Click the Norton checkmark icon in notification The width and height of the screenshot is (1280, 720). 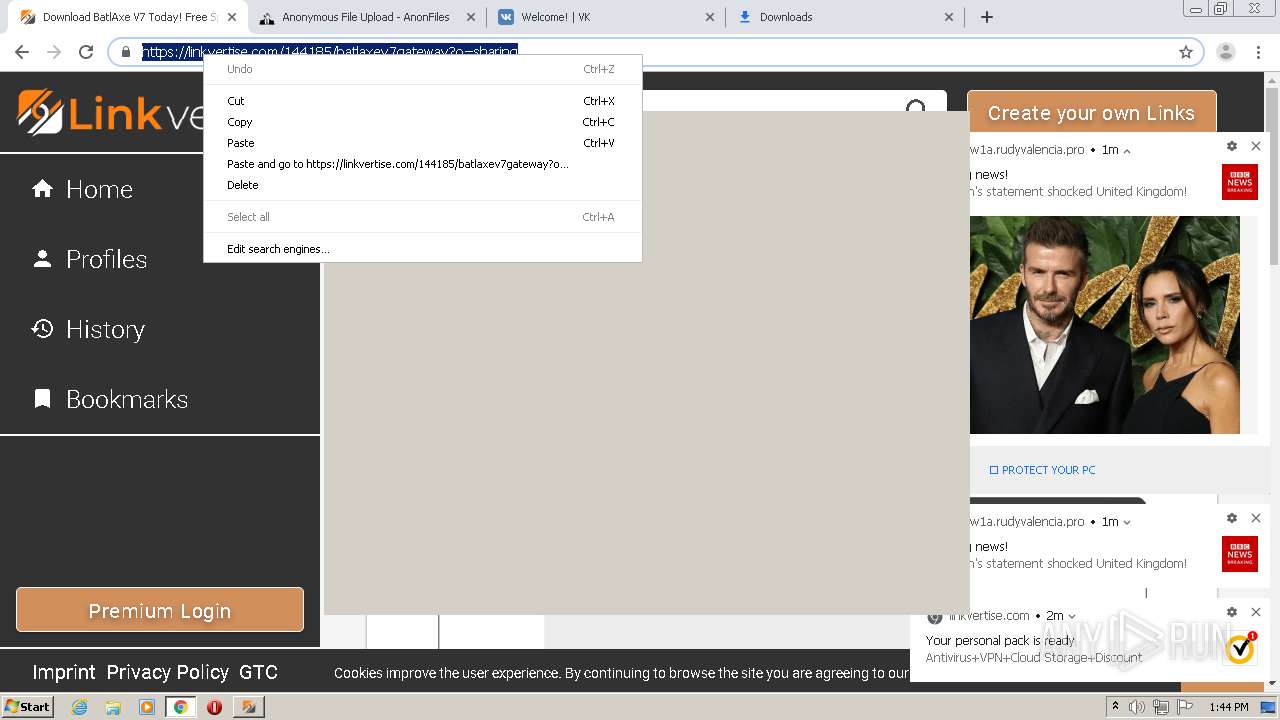1240,648
